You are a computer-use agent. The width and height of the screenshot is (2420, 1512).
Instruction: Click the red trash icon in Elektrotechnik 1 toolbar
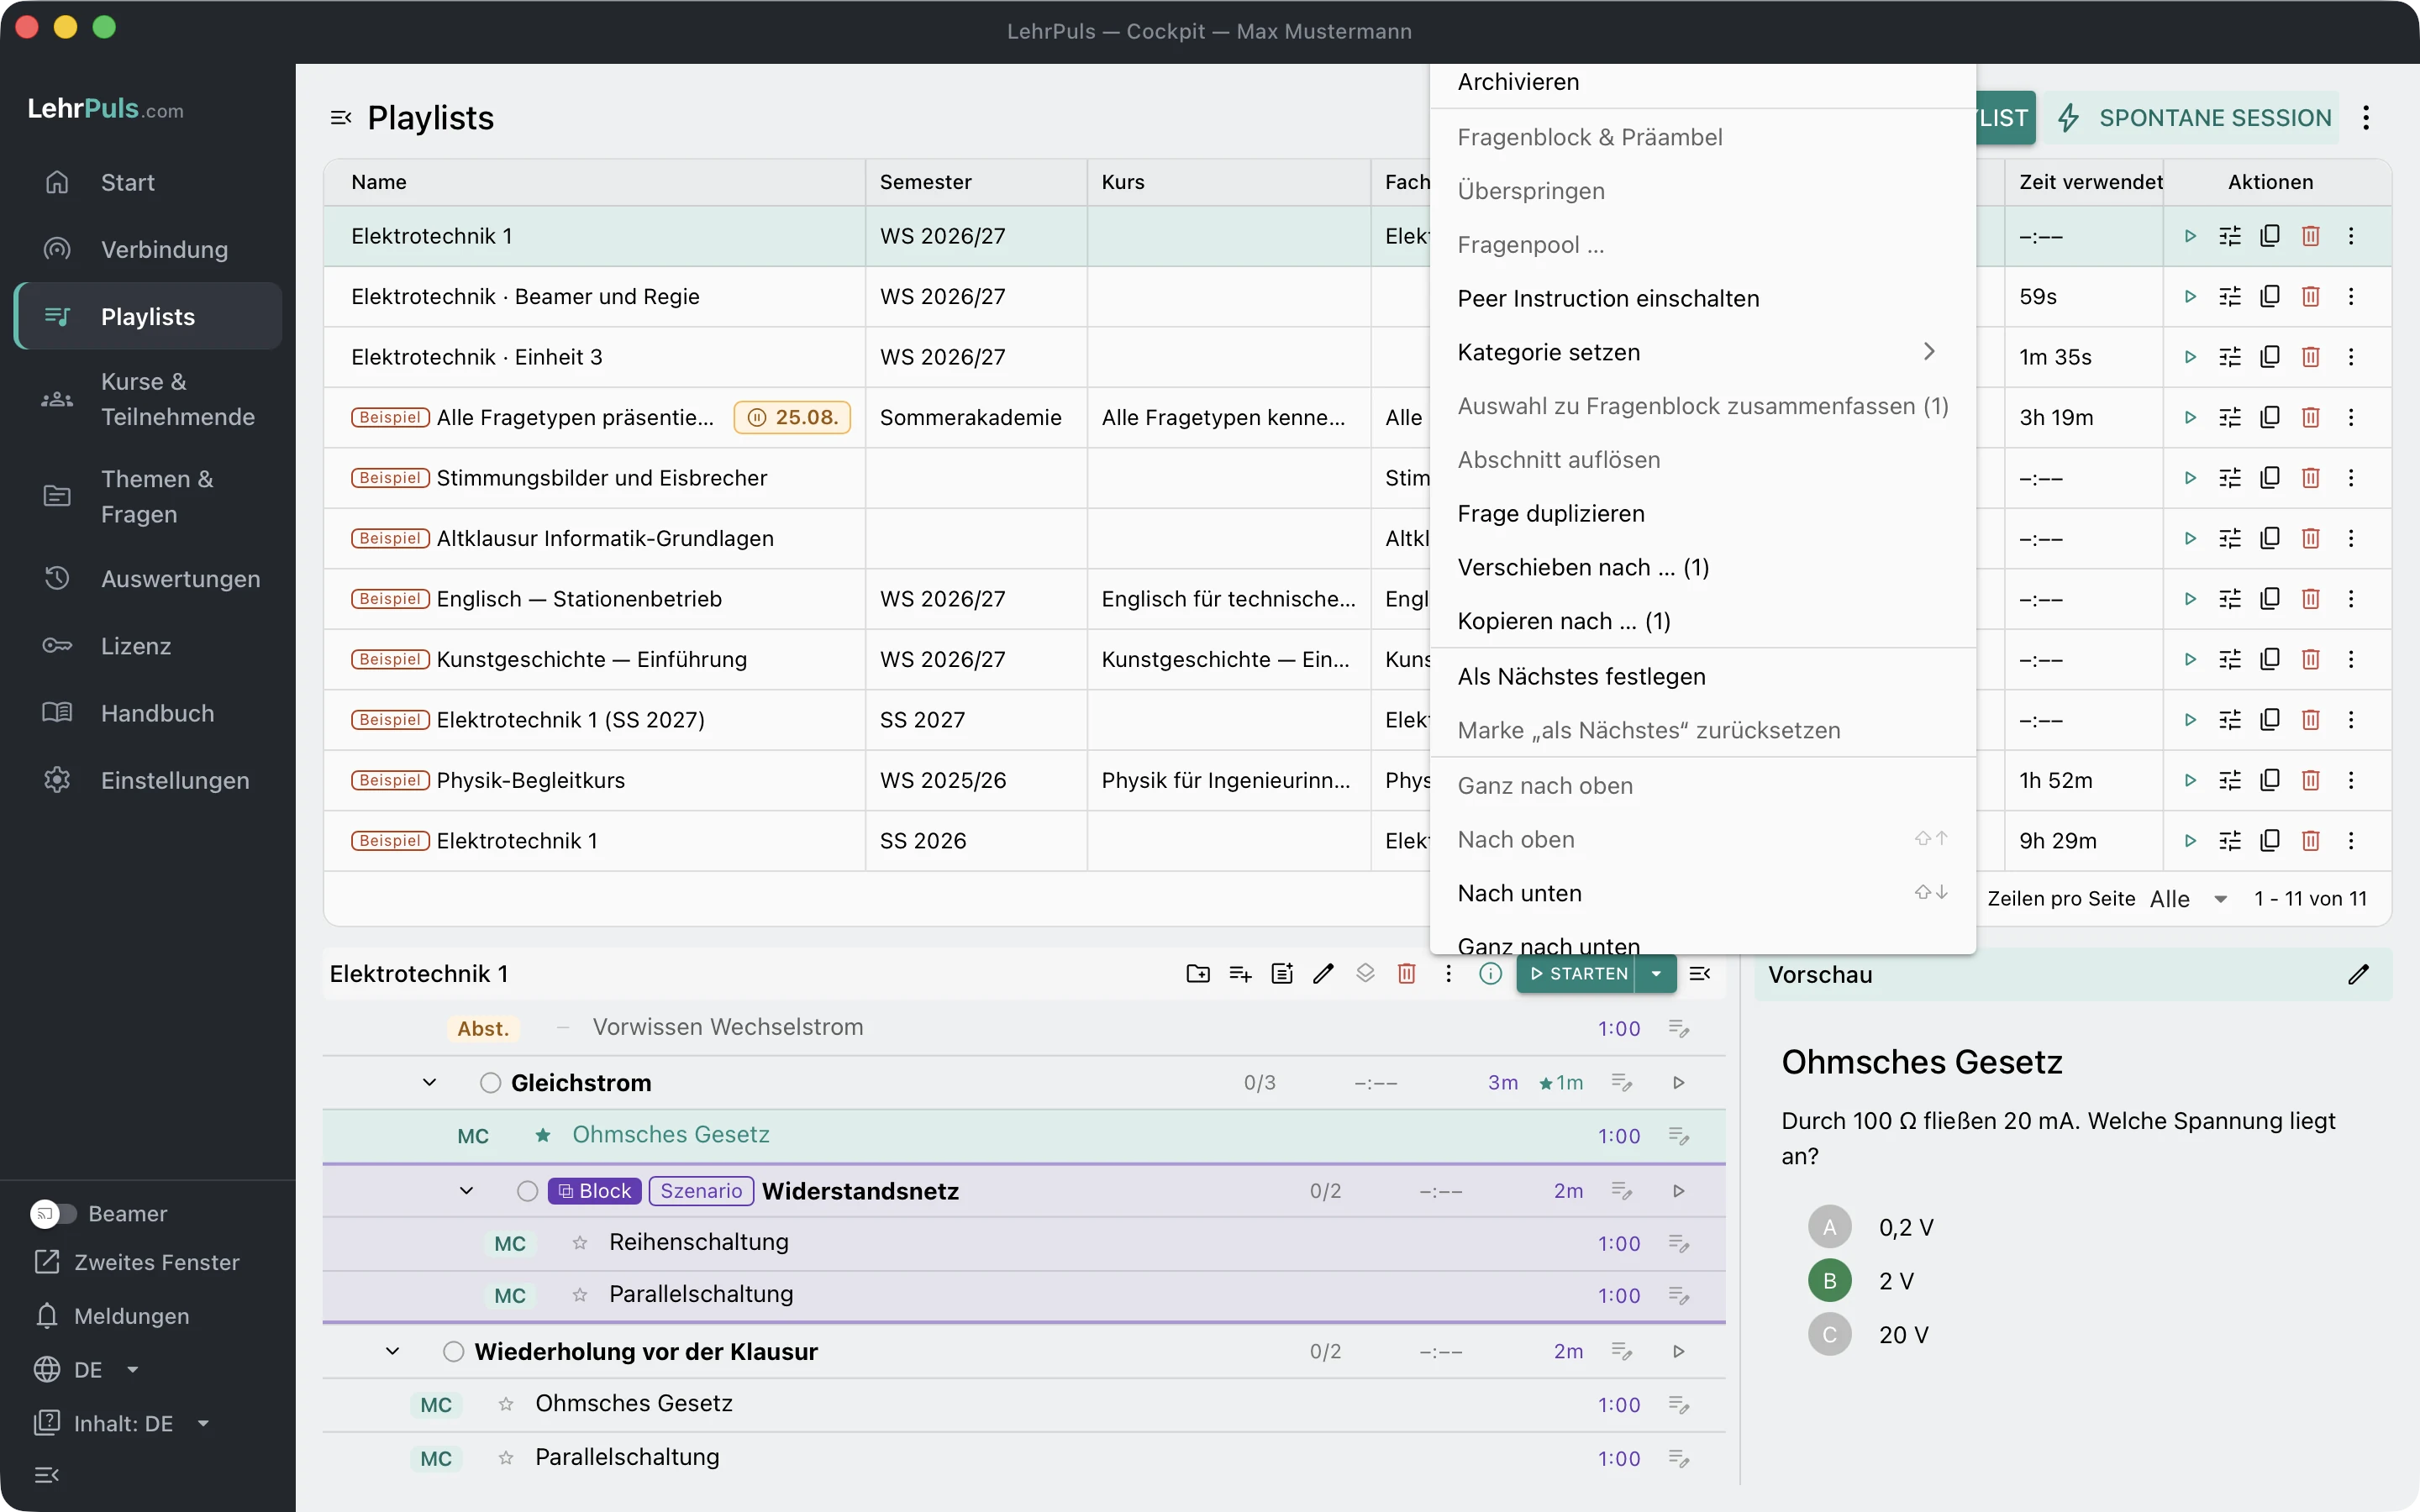tap(1406, 973)
